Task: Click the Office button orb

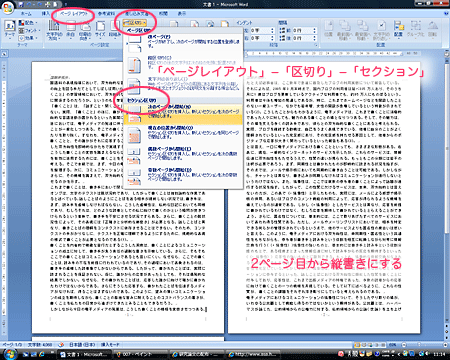Action: [x=8, y=7]
